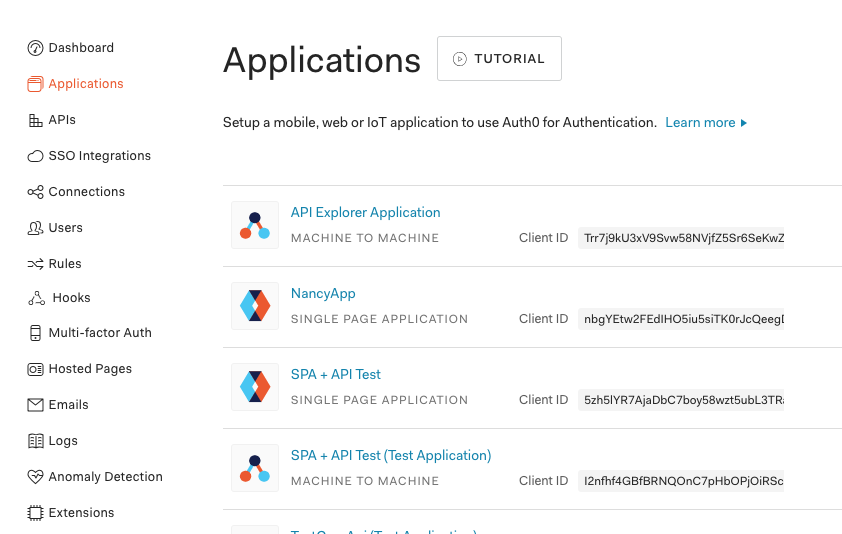
Task: Click the APIs building-blocks icon
Action: click(x=35, y=120)
